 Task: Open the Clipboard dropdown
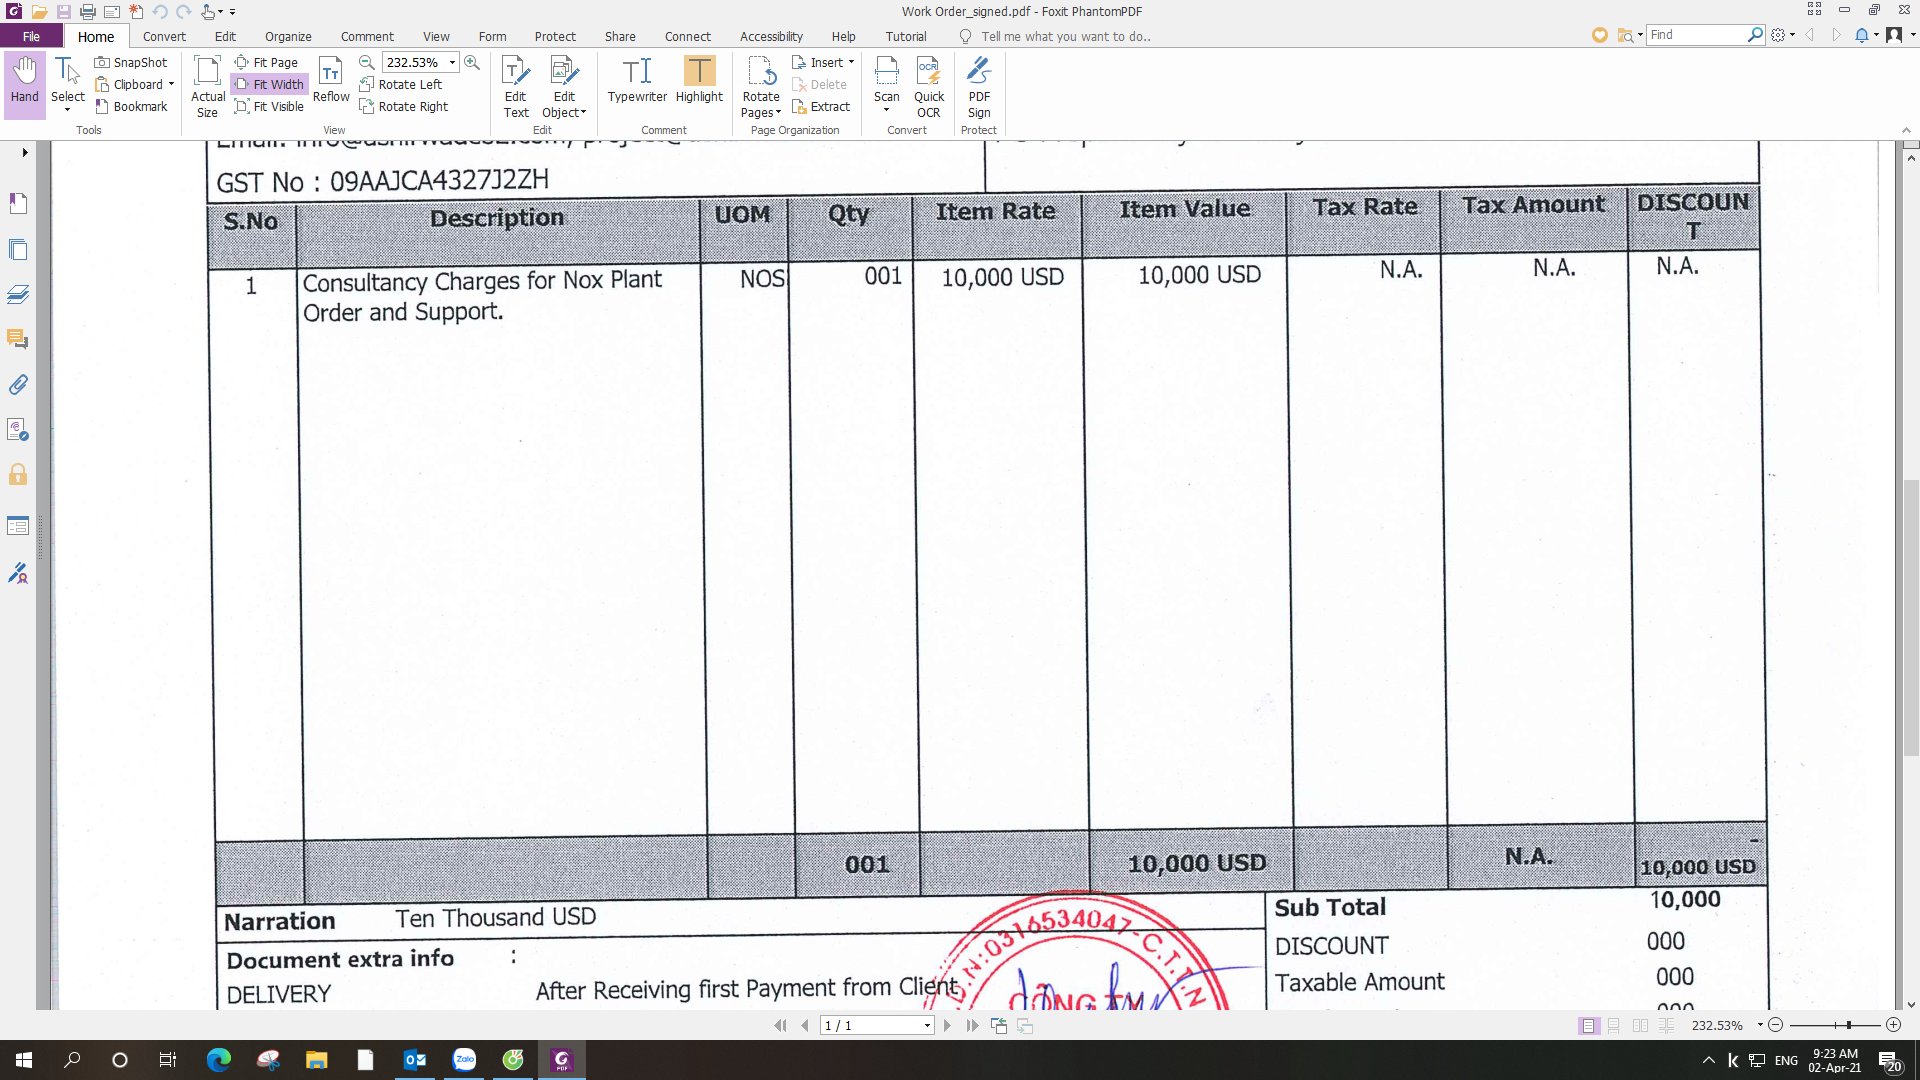click(171, 84)
